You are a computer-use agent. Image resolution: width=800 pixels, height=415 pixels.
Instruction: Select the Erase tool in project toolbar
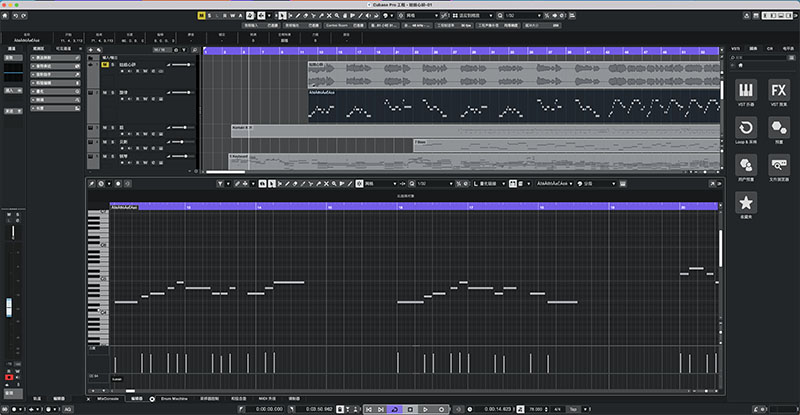click(x=306, y=16)
